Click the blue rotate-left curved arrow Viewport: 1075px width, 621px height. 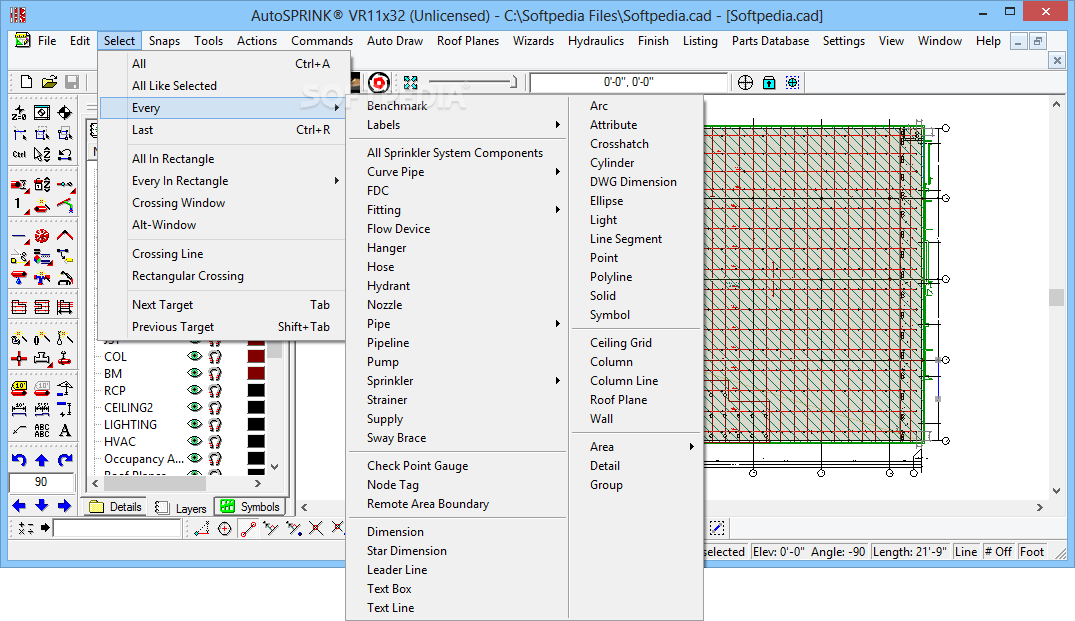(x=19, y=460)
